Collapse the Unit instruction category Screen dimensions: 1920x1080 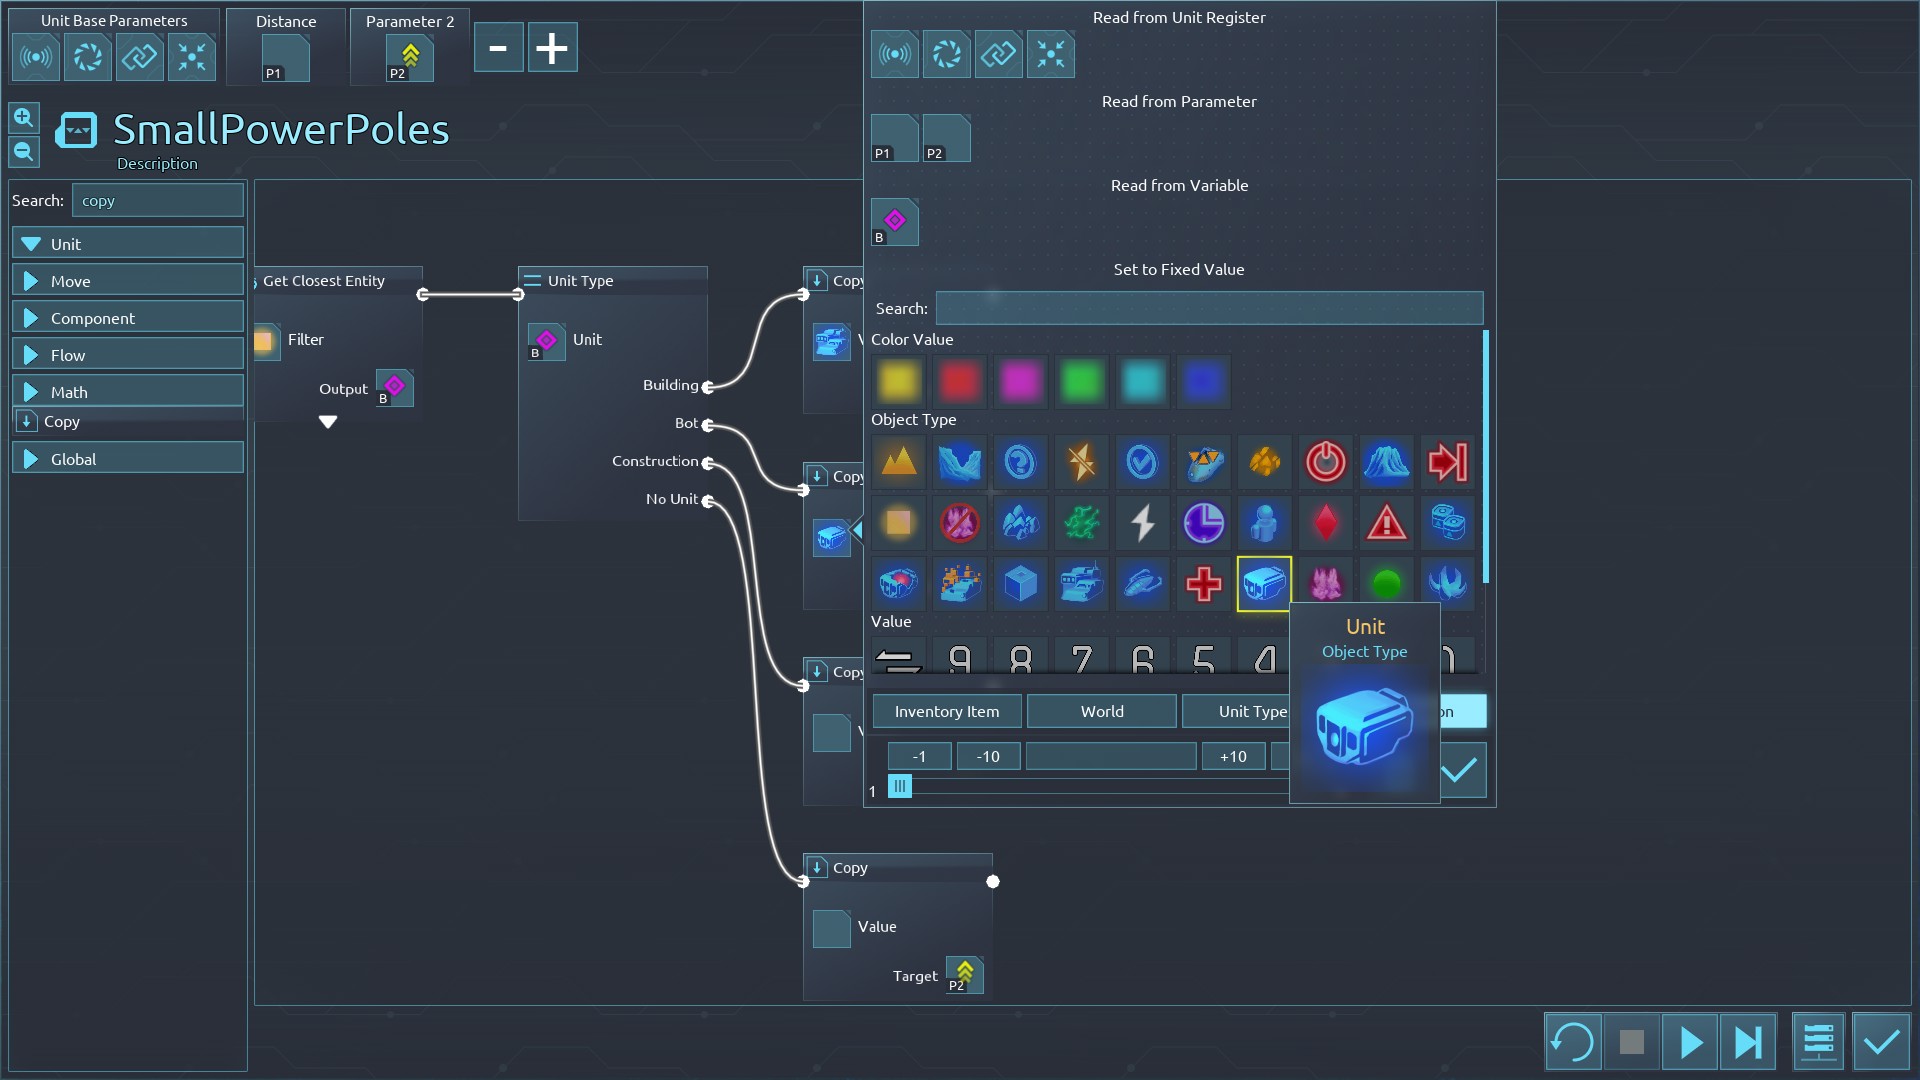(128, 244)
